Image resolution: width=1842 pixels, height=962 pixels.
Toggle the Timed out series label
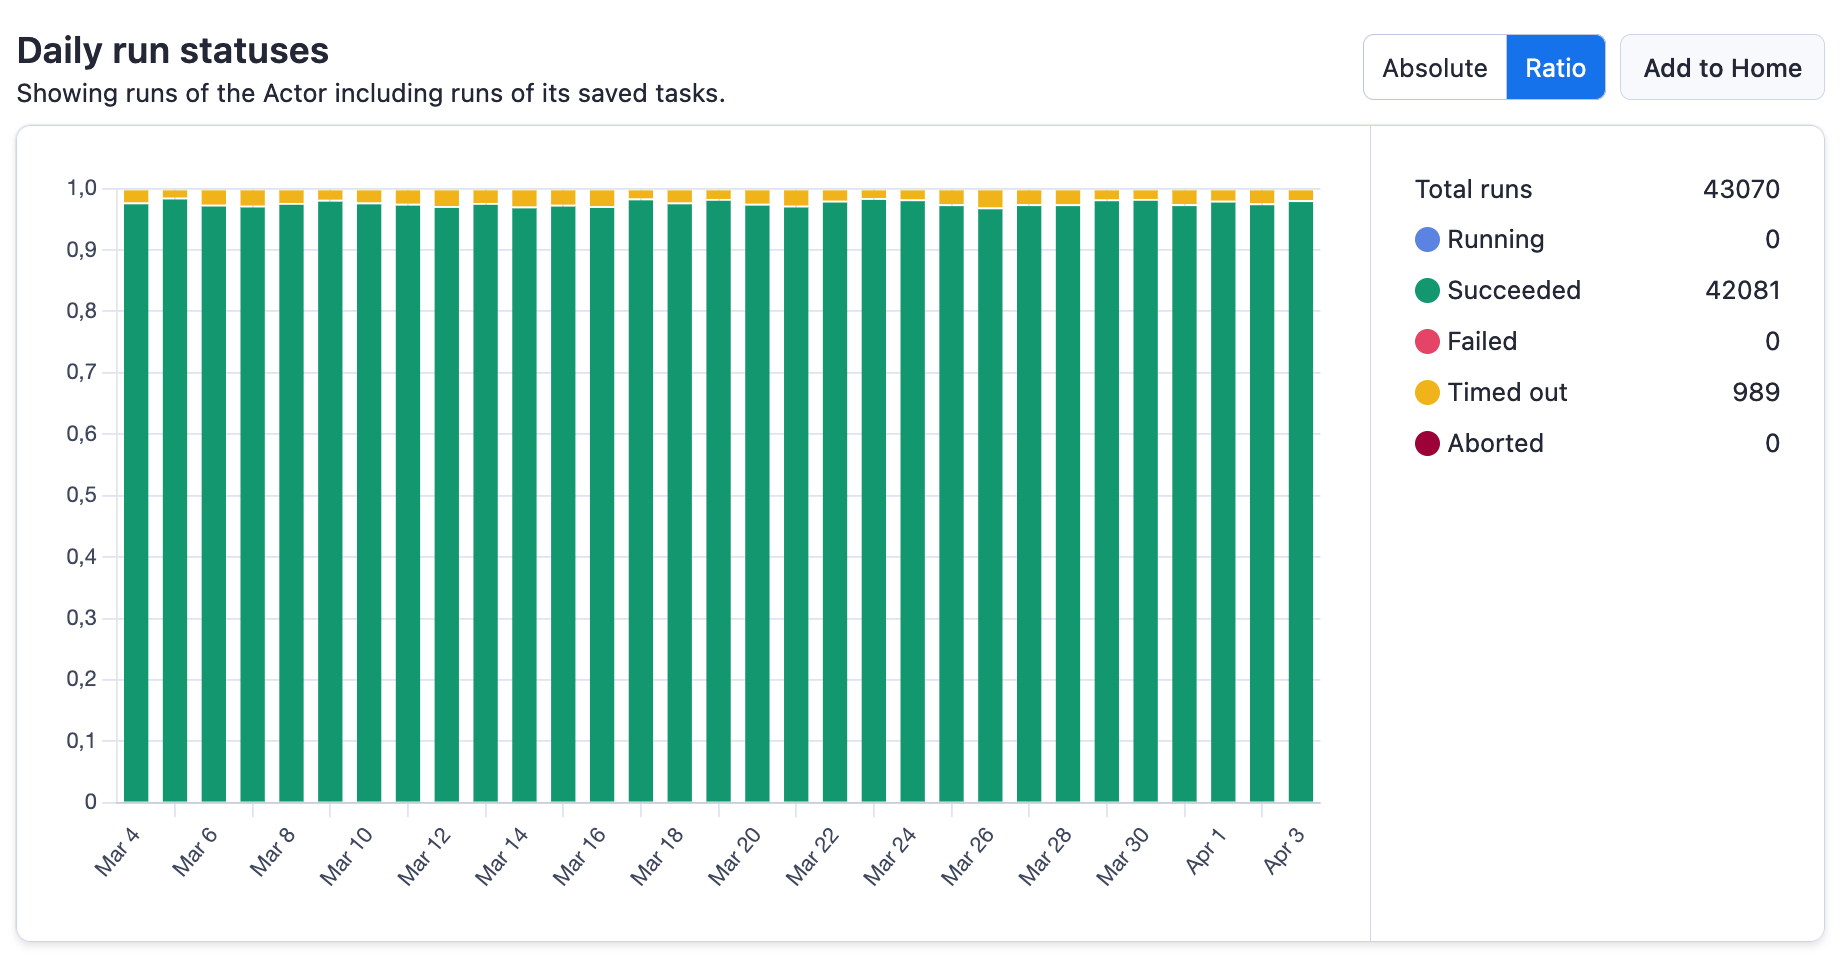coord(1506,393)
